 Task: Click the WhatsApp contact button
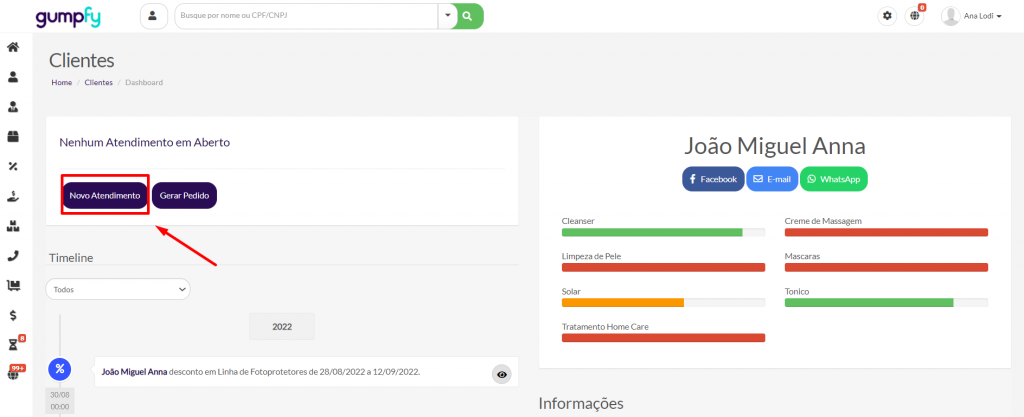pos(833,179)
